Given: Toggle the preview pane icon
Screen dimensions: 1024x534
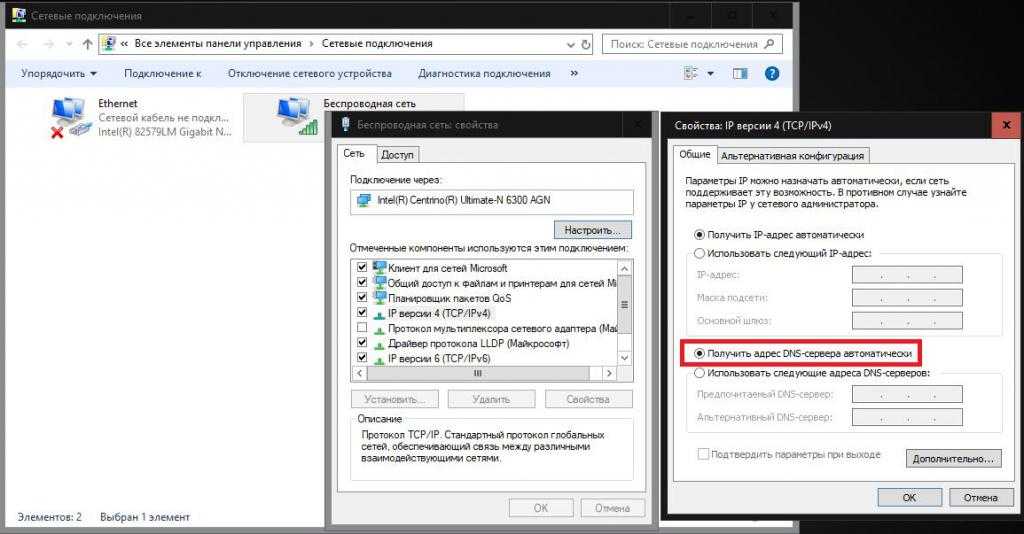Looking at the screenshot, I should pos(740,73).
